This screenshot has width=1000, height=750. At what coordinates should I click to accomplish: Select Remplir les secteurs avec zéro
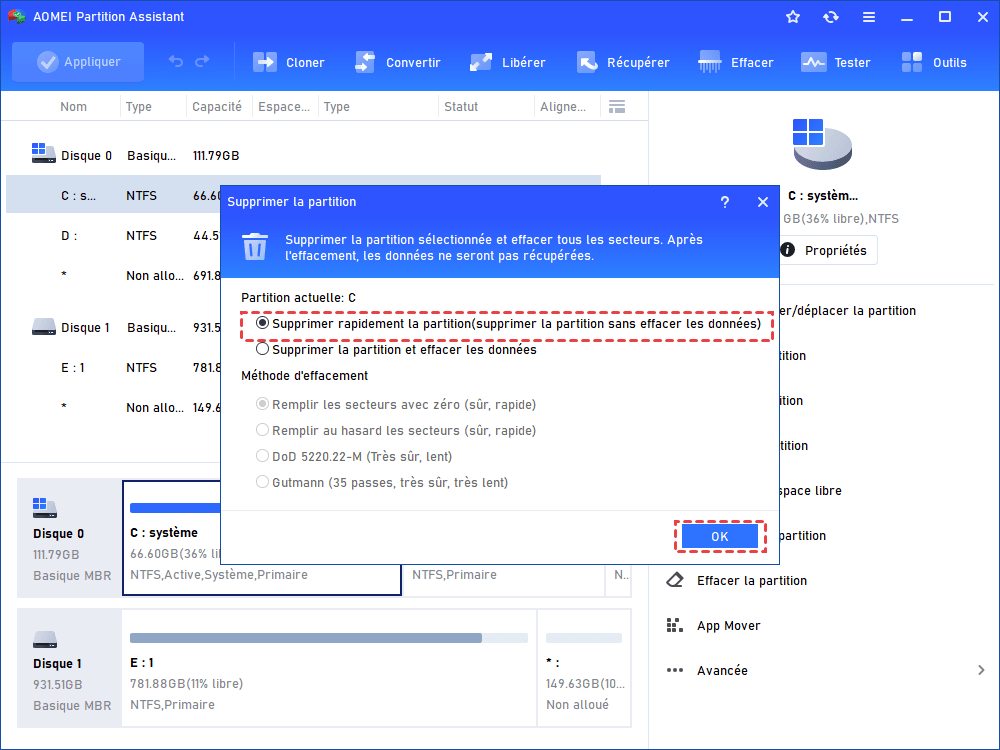point(395,405)
